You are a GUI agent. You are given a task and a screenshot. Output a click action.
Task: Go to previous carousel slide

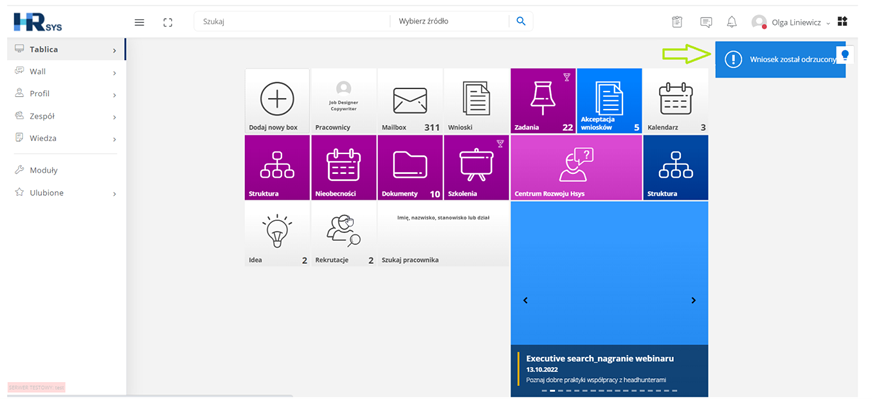(x=526, y=300)
